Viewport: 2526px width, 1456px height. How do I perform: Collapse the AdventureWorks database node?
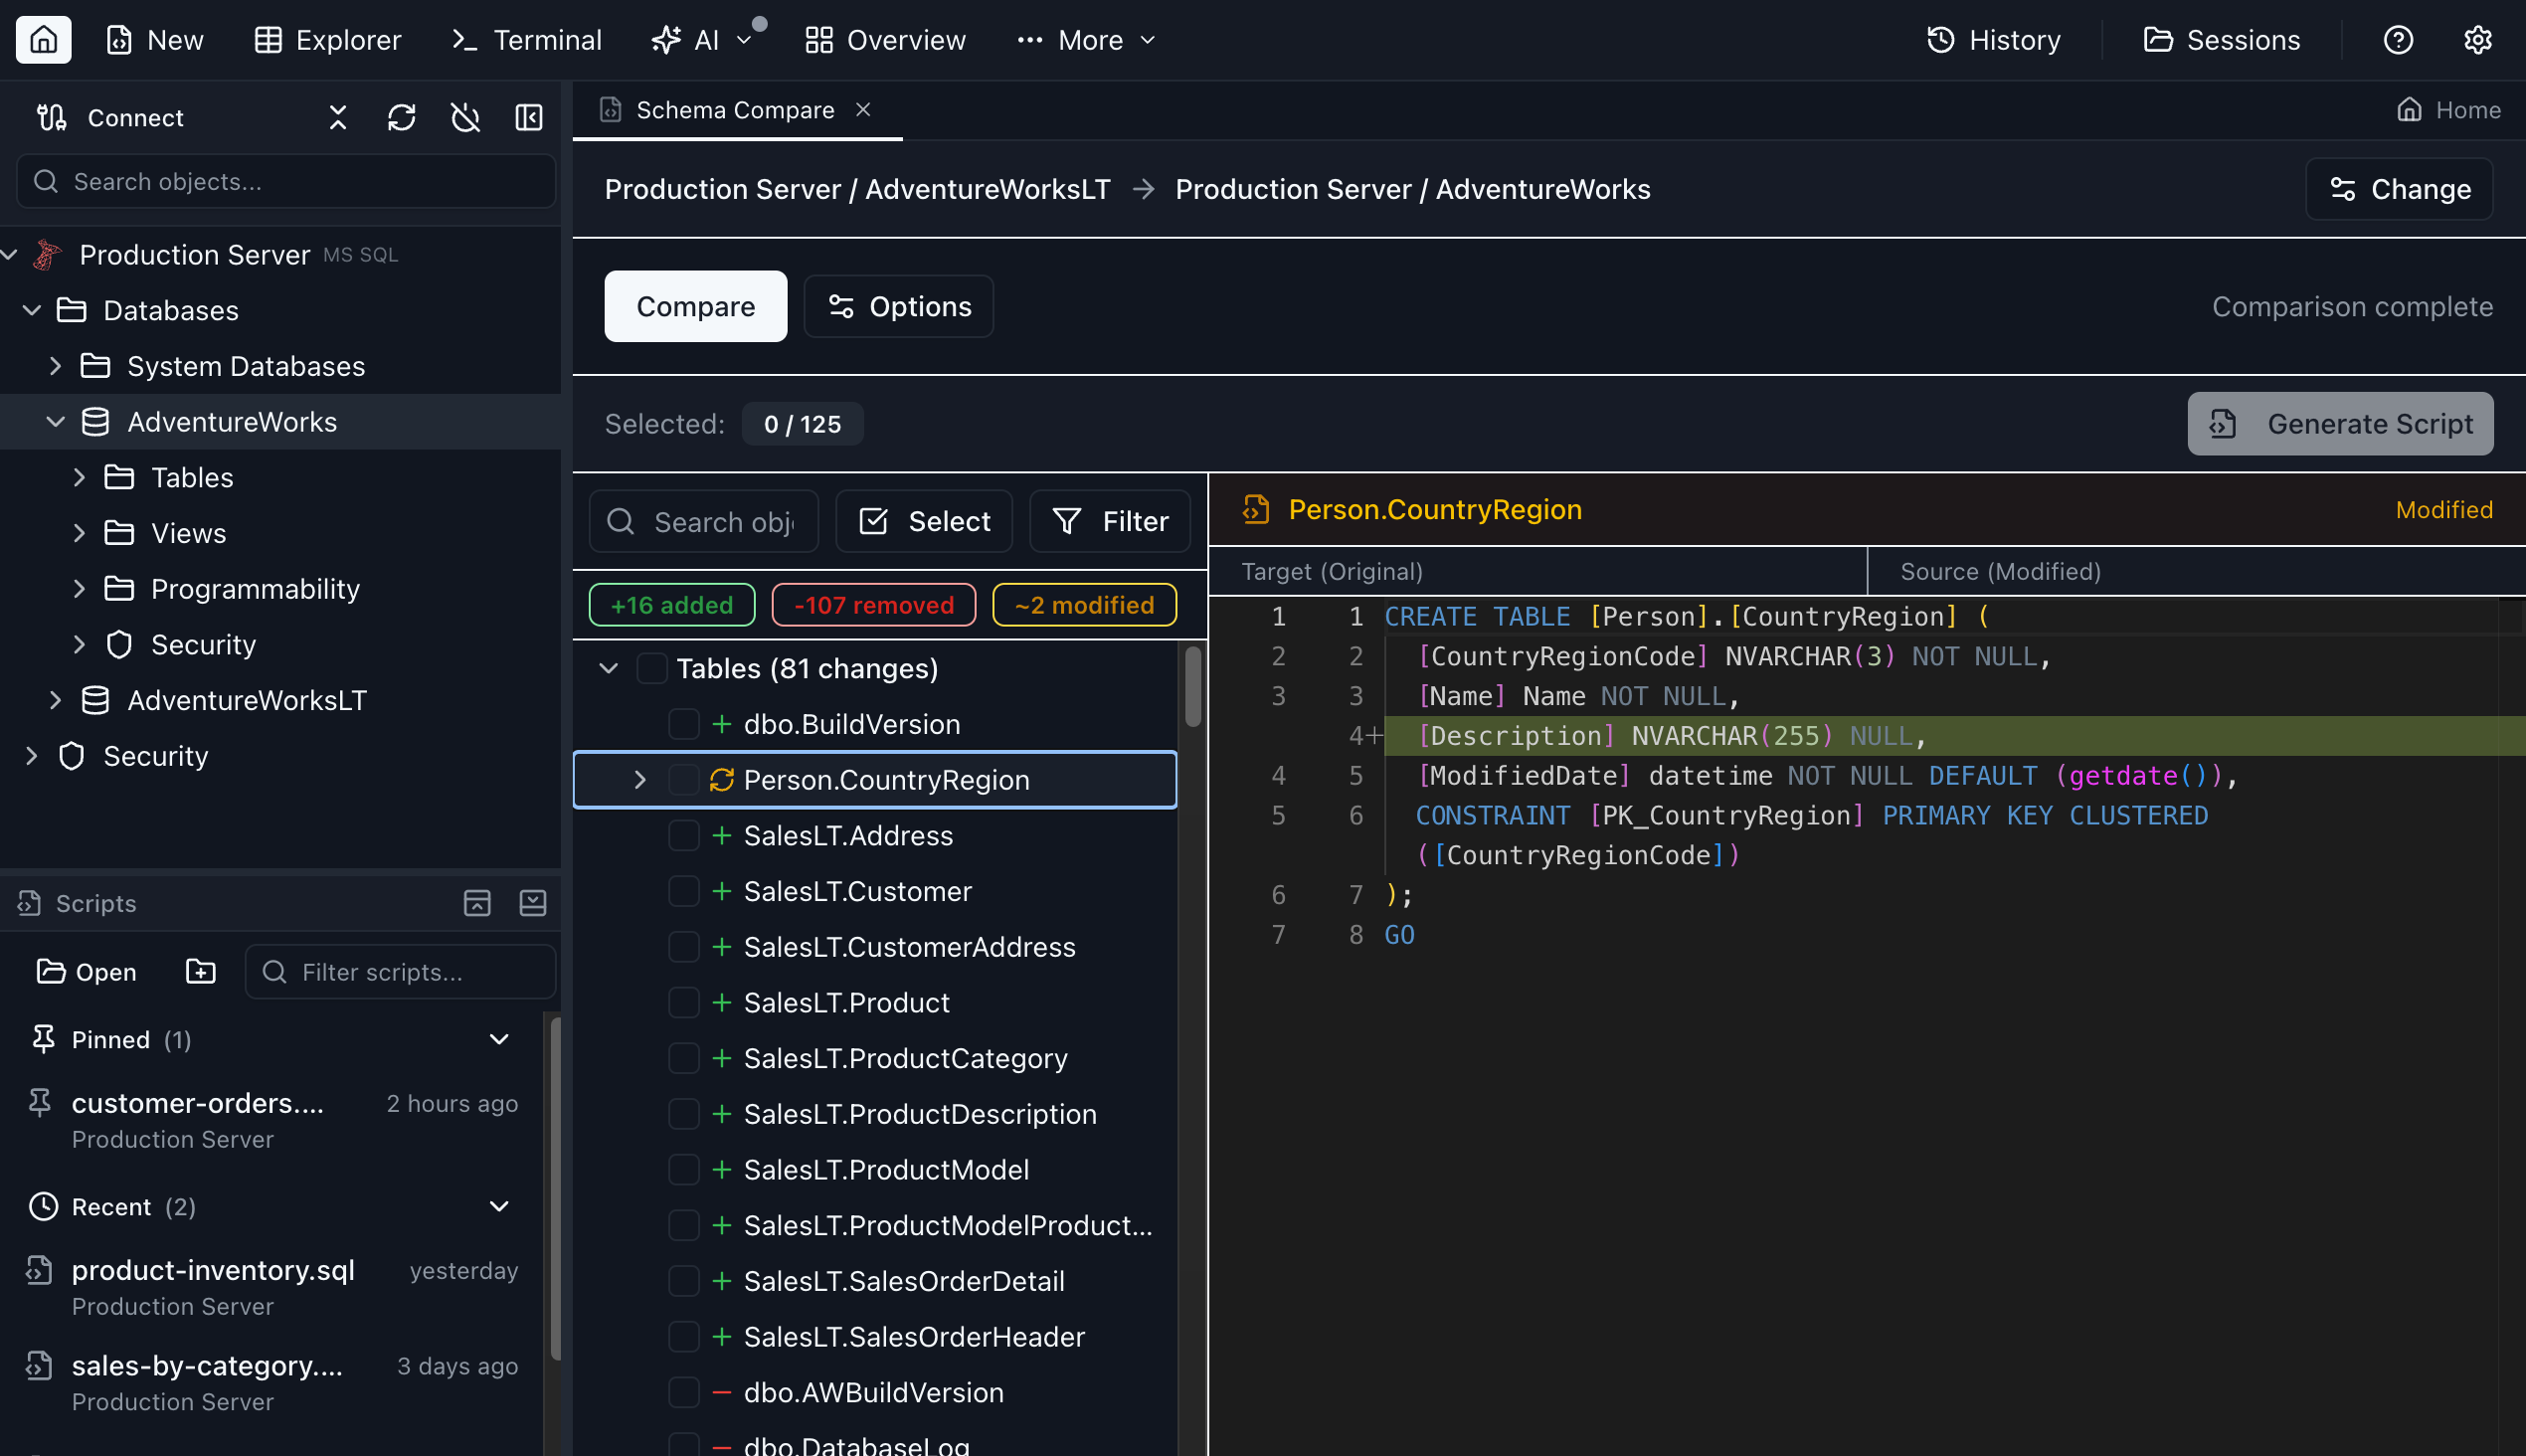click(x=56, y=421)
